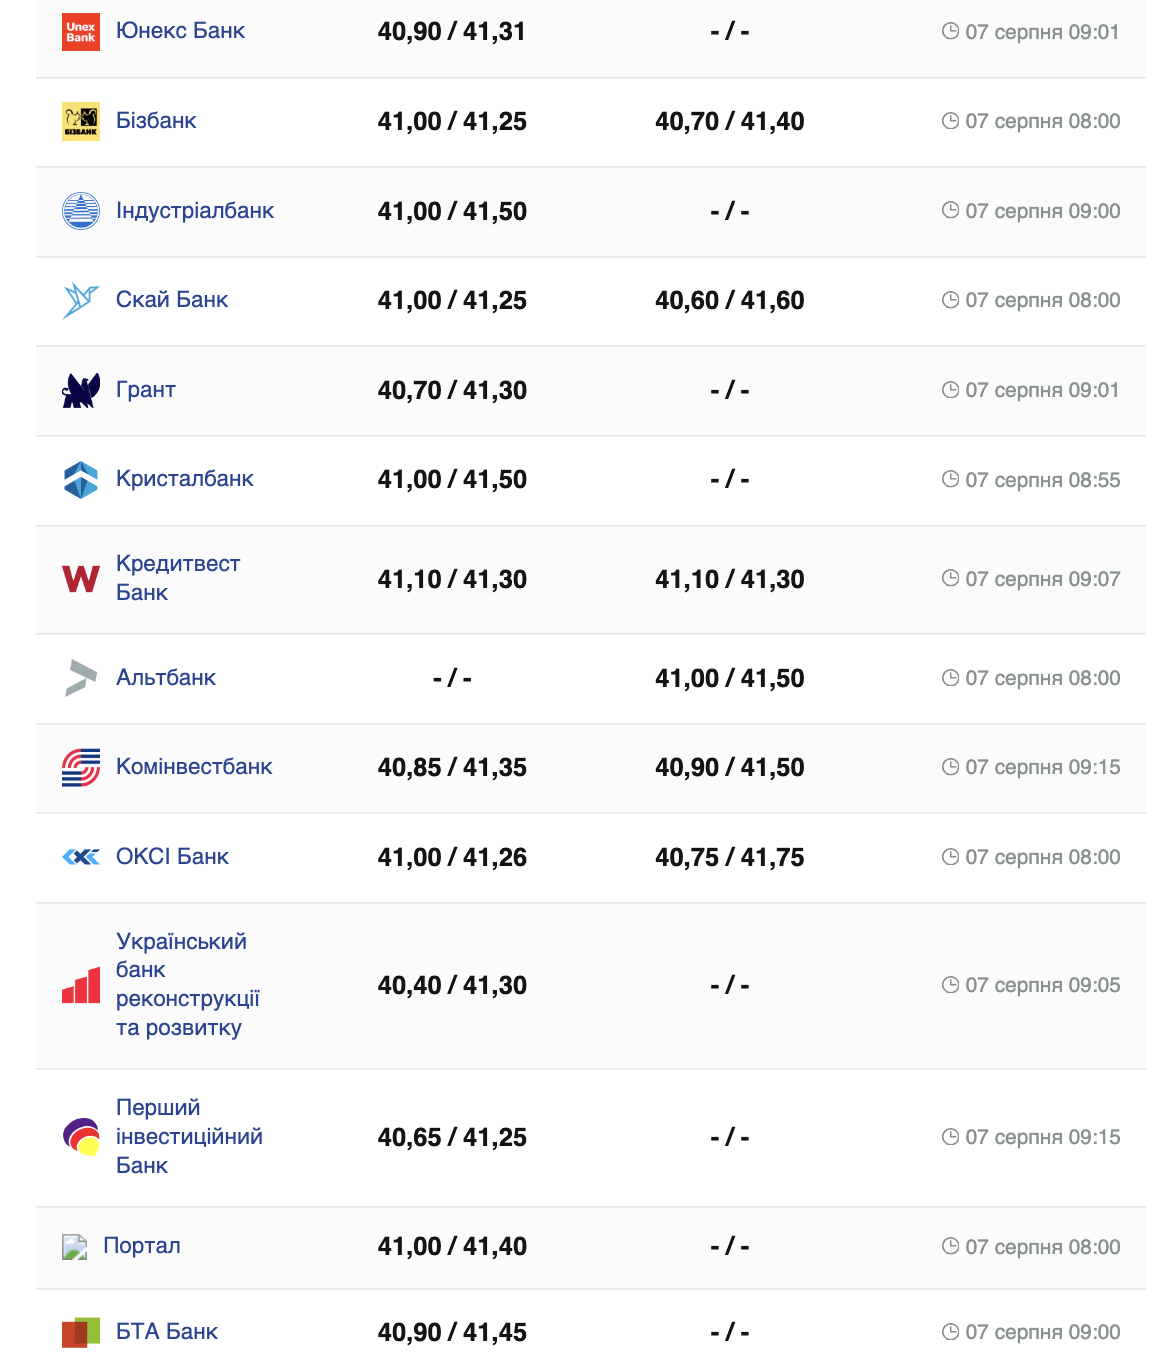1174x1372 pixels.
Task: Open Перший інвестиційний Банк link
Action: click(188, 1137)
